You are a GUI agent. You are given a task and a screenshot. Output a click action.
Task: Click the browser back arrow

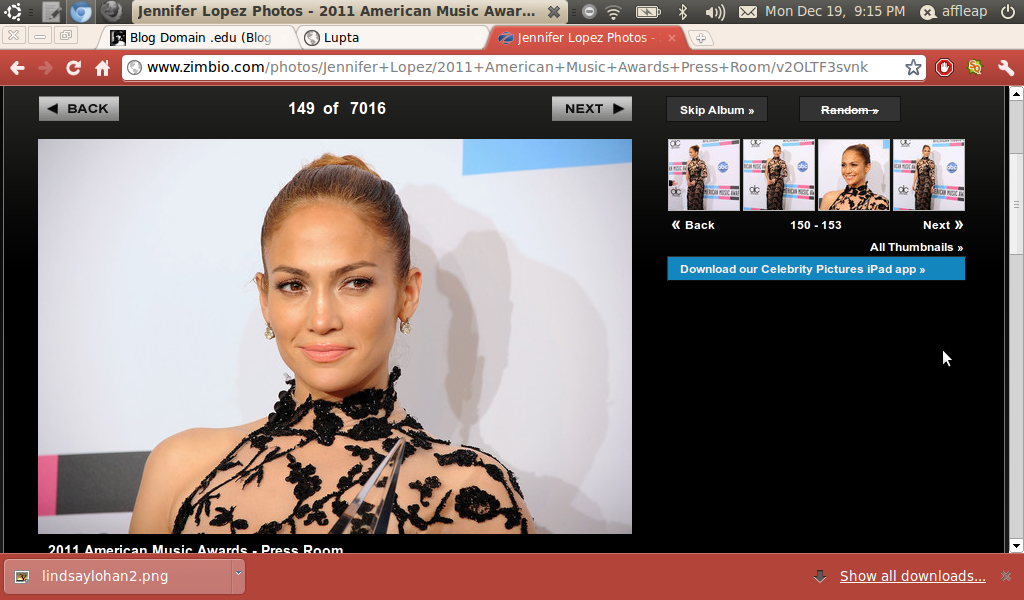click(x=18, y=68)
